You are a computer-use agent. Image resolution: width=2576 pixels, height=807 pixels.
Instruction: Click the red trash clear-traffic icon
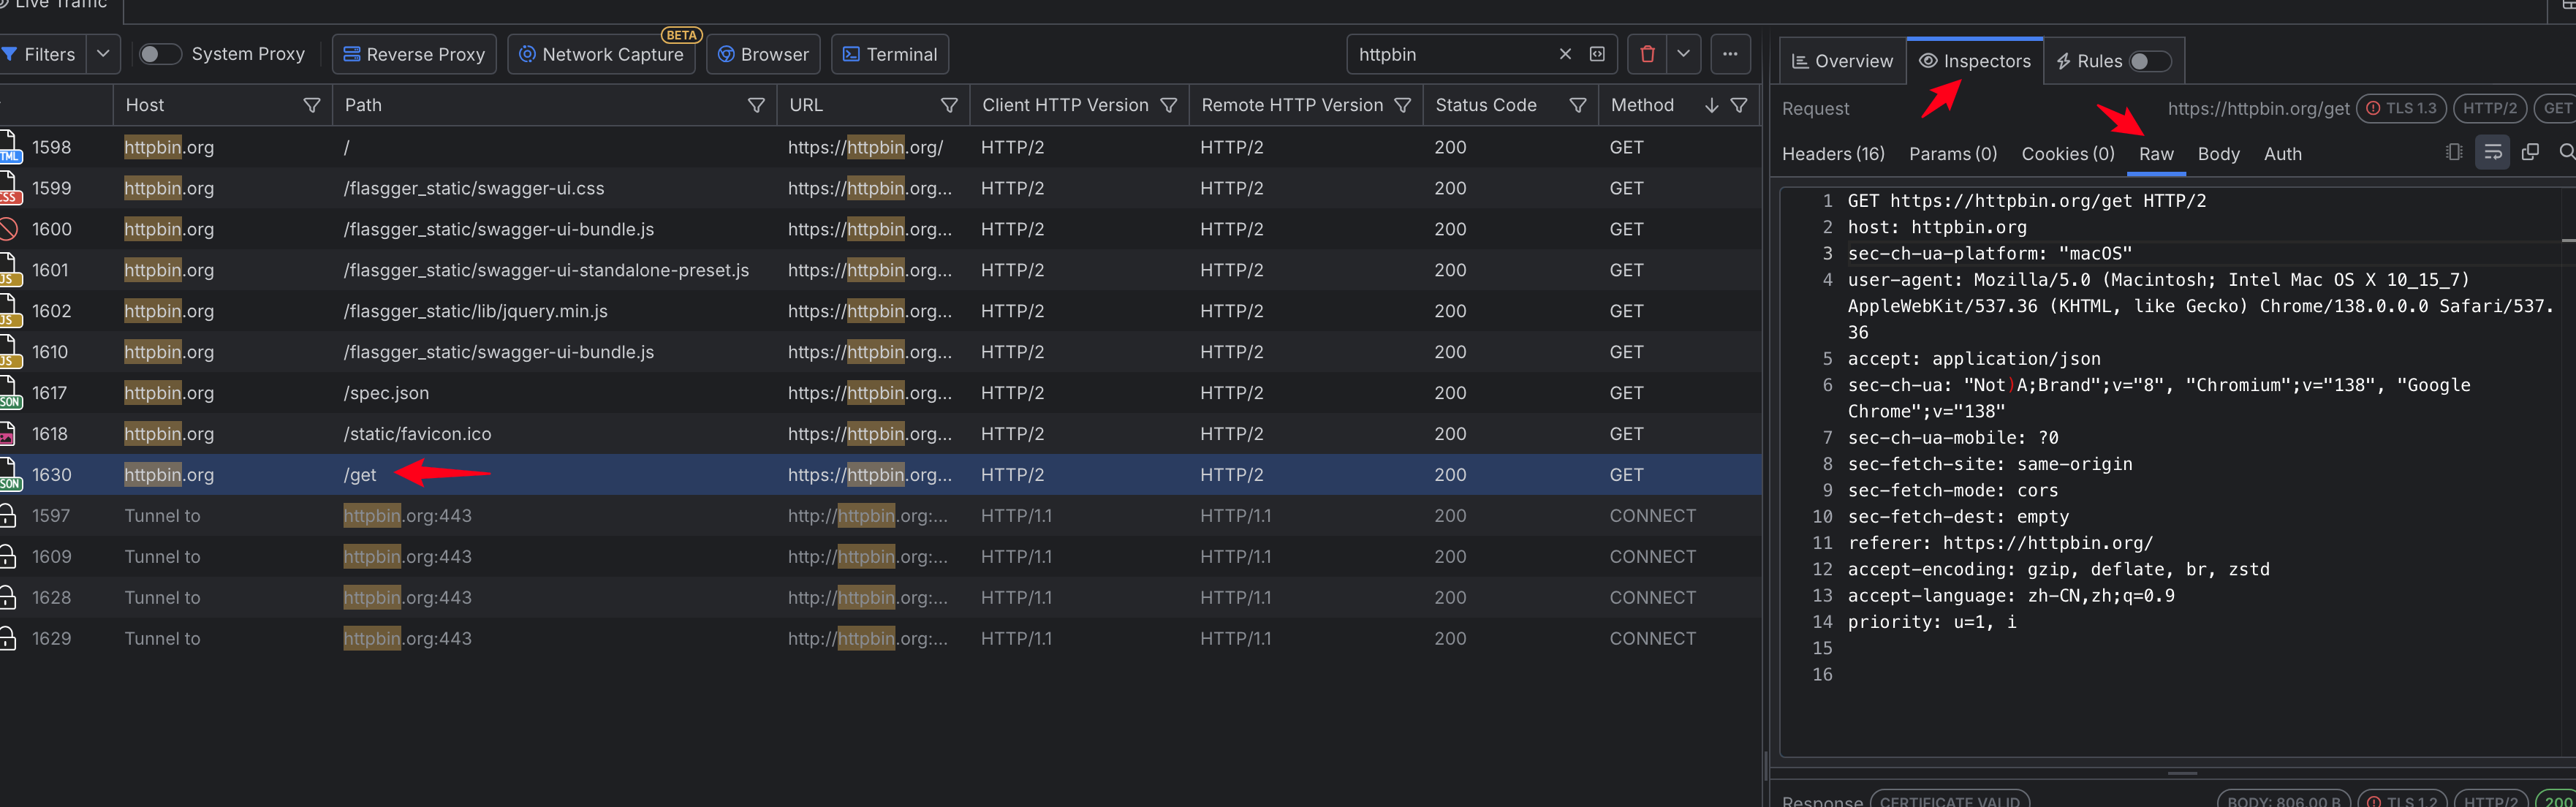tap(1647, 54)
